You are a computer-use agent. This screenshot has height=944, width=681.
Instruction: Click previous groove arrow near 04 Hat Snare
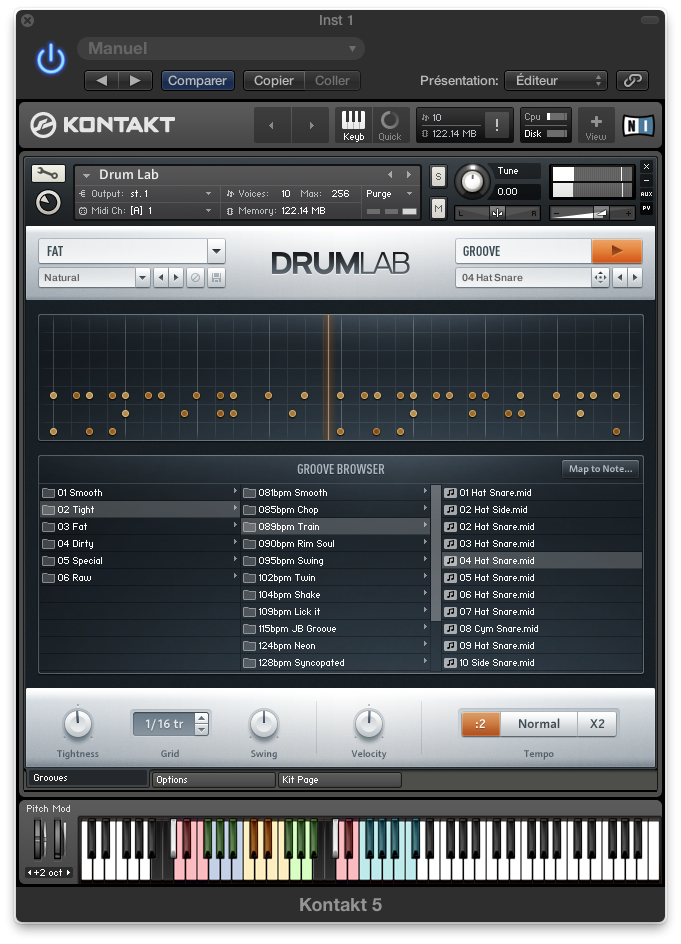620,278
